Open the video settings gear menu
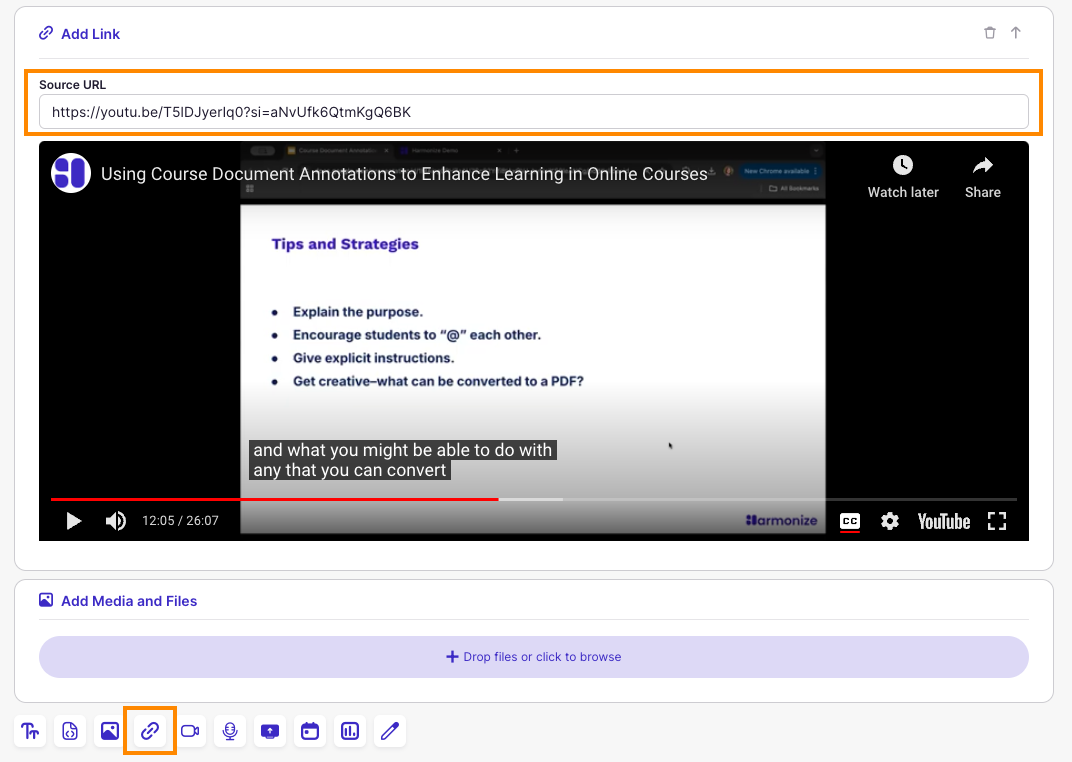Screen dimensions: 1072x762 [x=890, y=521]
